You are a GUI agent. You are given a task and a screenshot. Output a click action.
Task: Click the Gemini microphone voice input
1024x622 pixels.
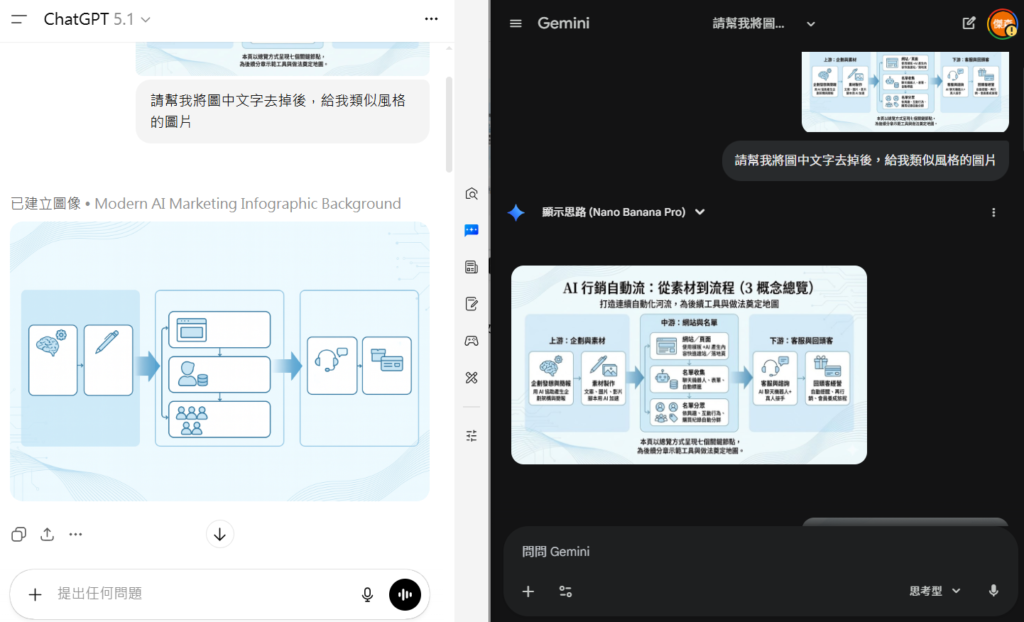(x=993, y=591)
